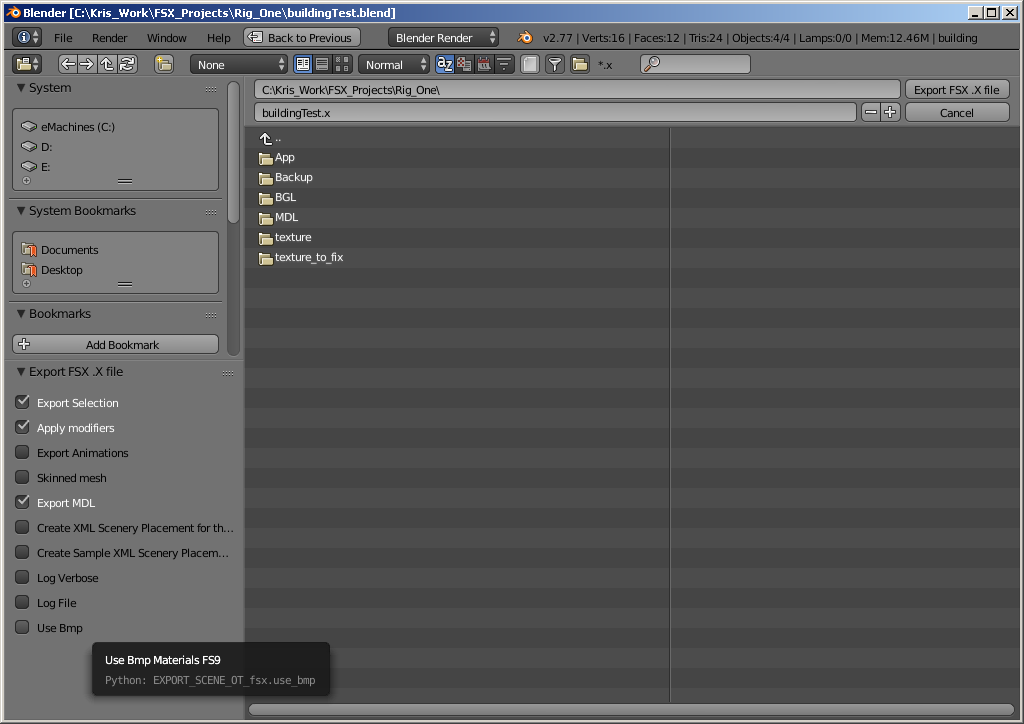The image size is (1024, 724).
Task: Enable the Export Animations checkbox
Action: (22, 453)
